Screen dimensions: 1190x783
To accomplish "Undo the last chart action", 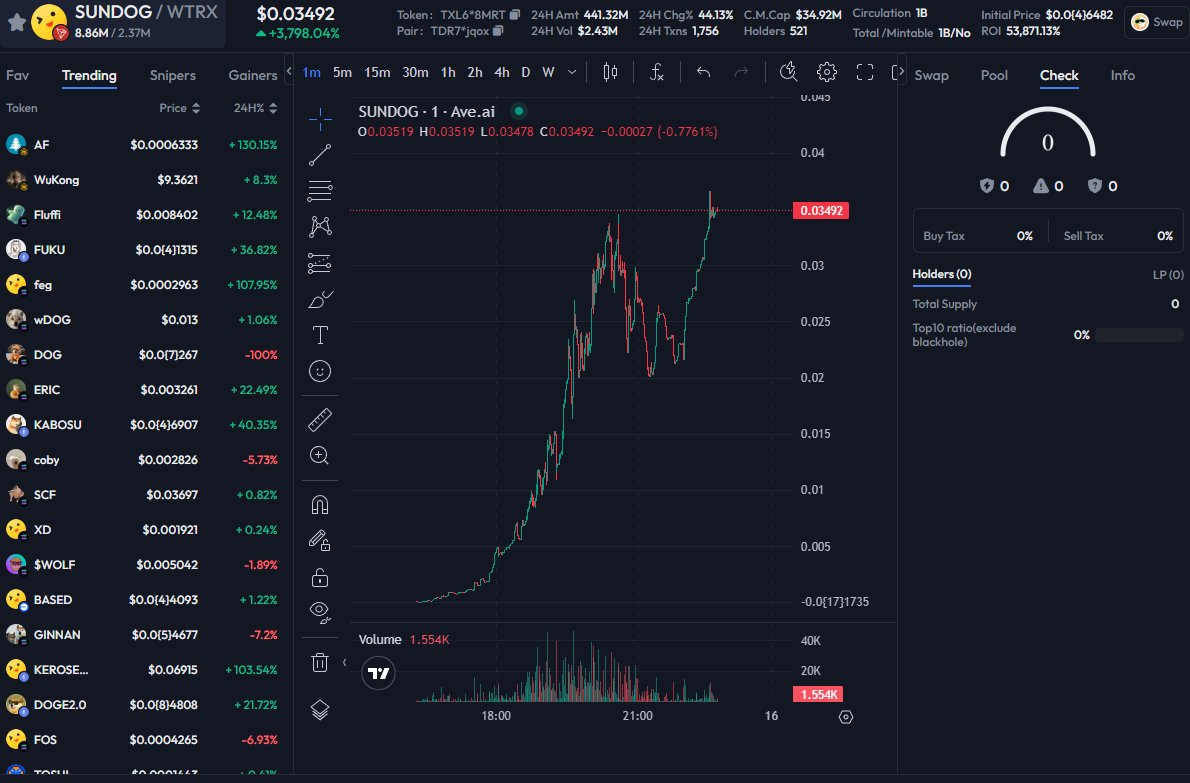I will [x=704, y=72].
